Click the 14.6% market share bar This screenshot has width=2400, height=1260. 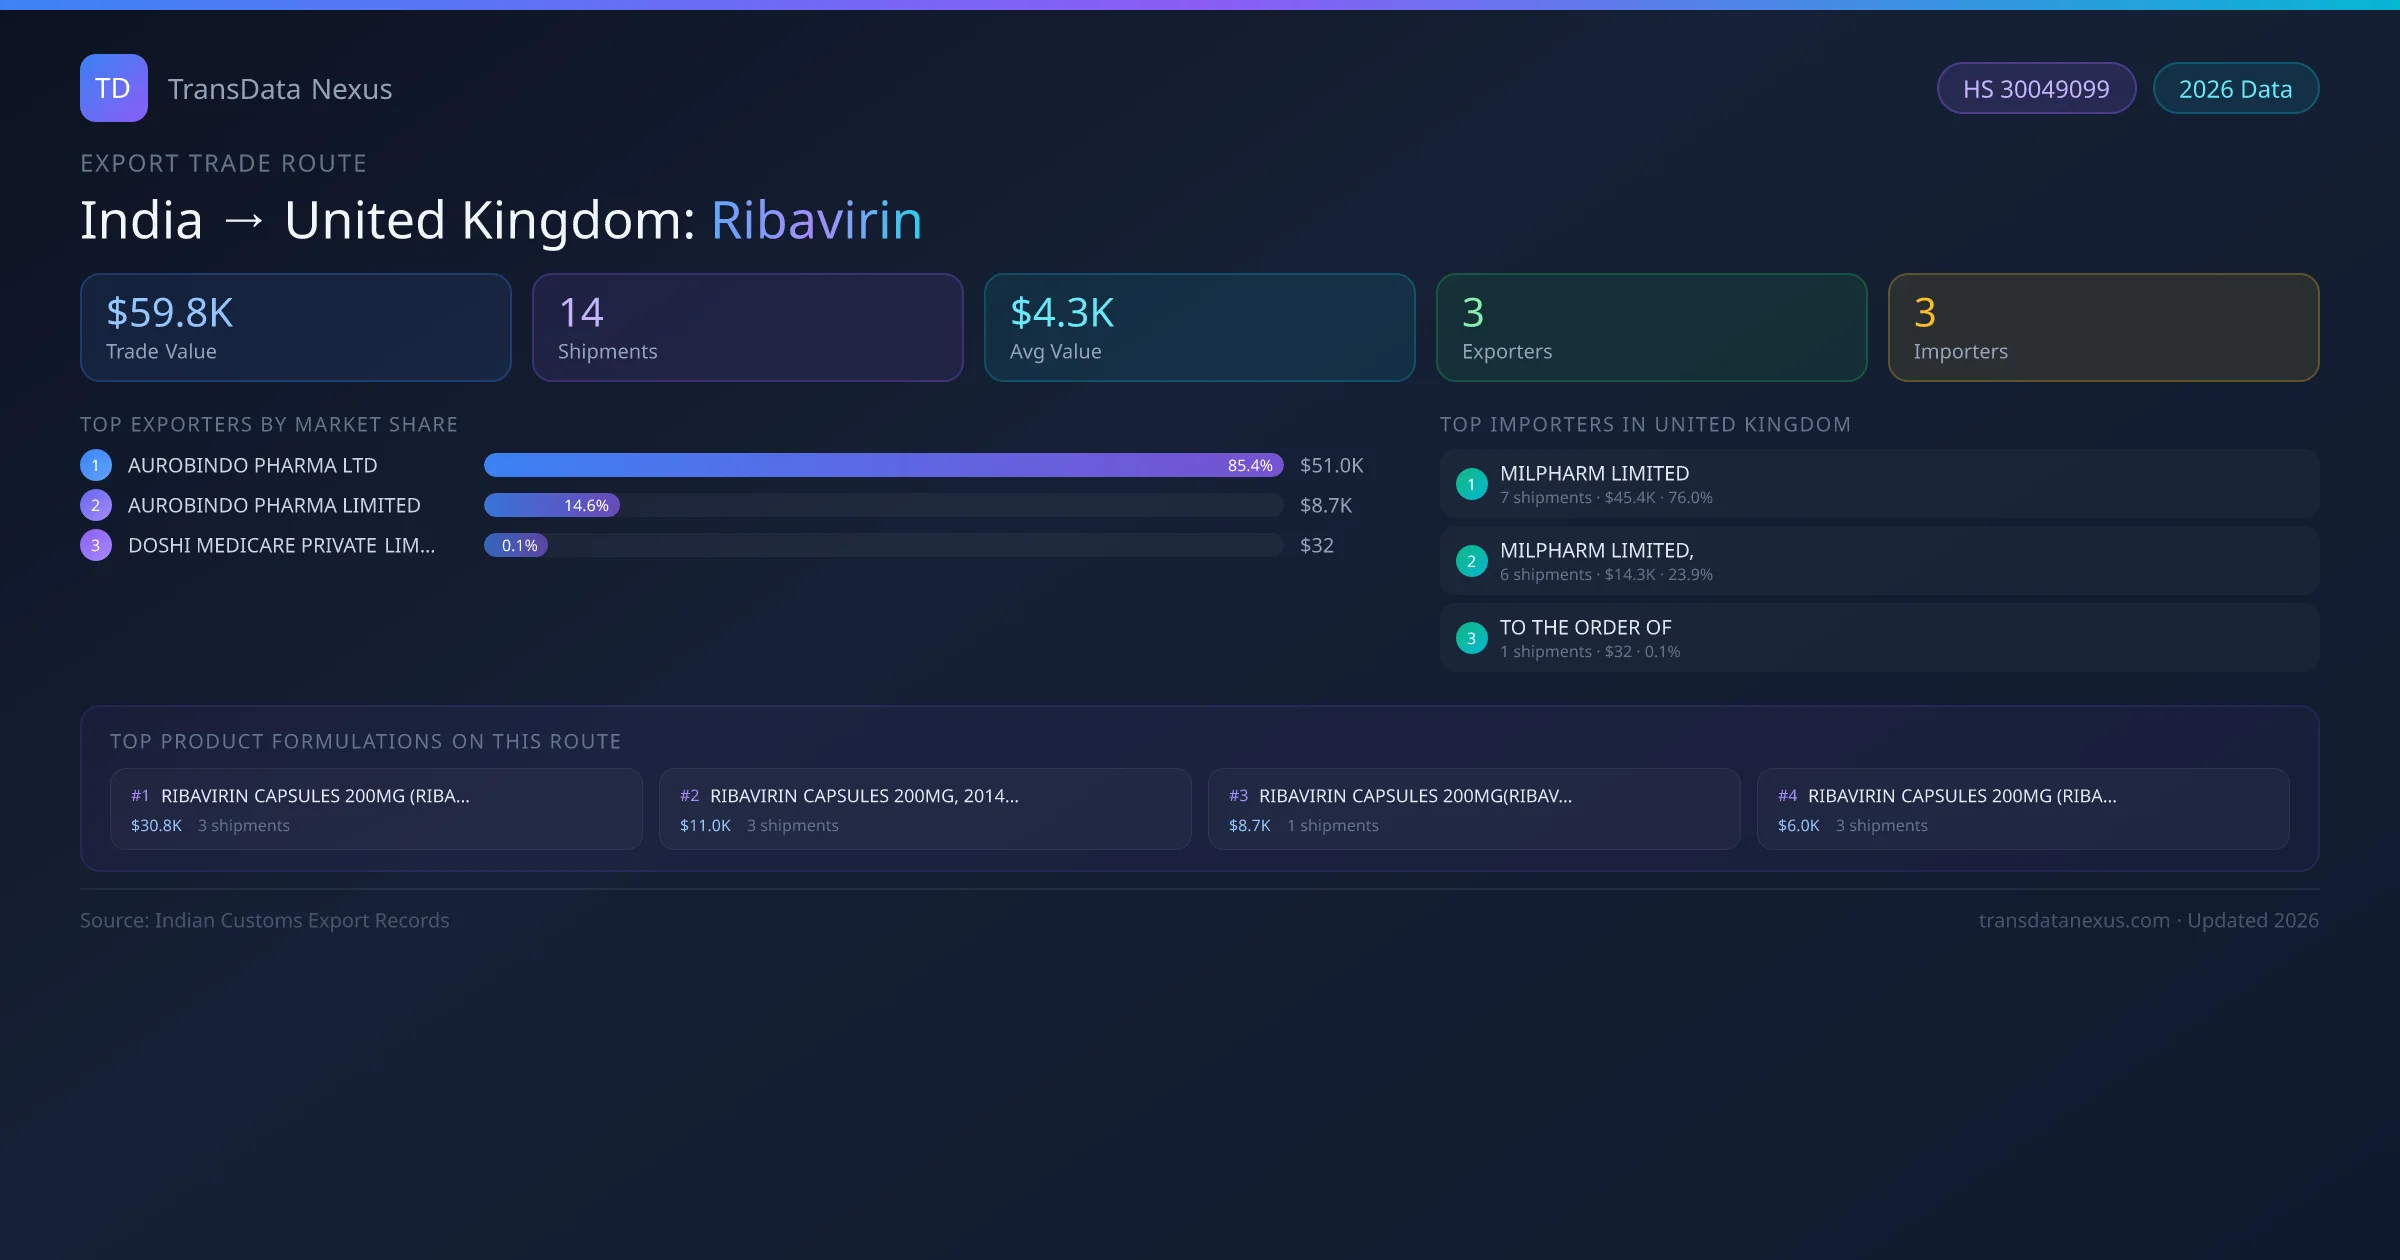(552, 505)
